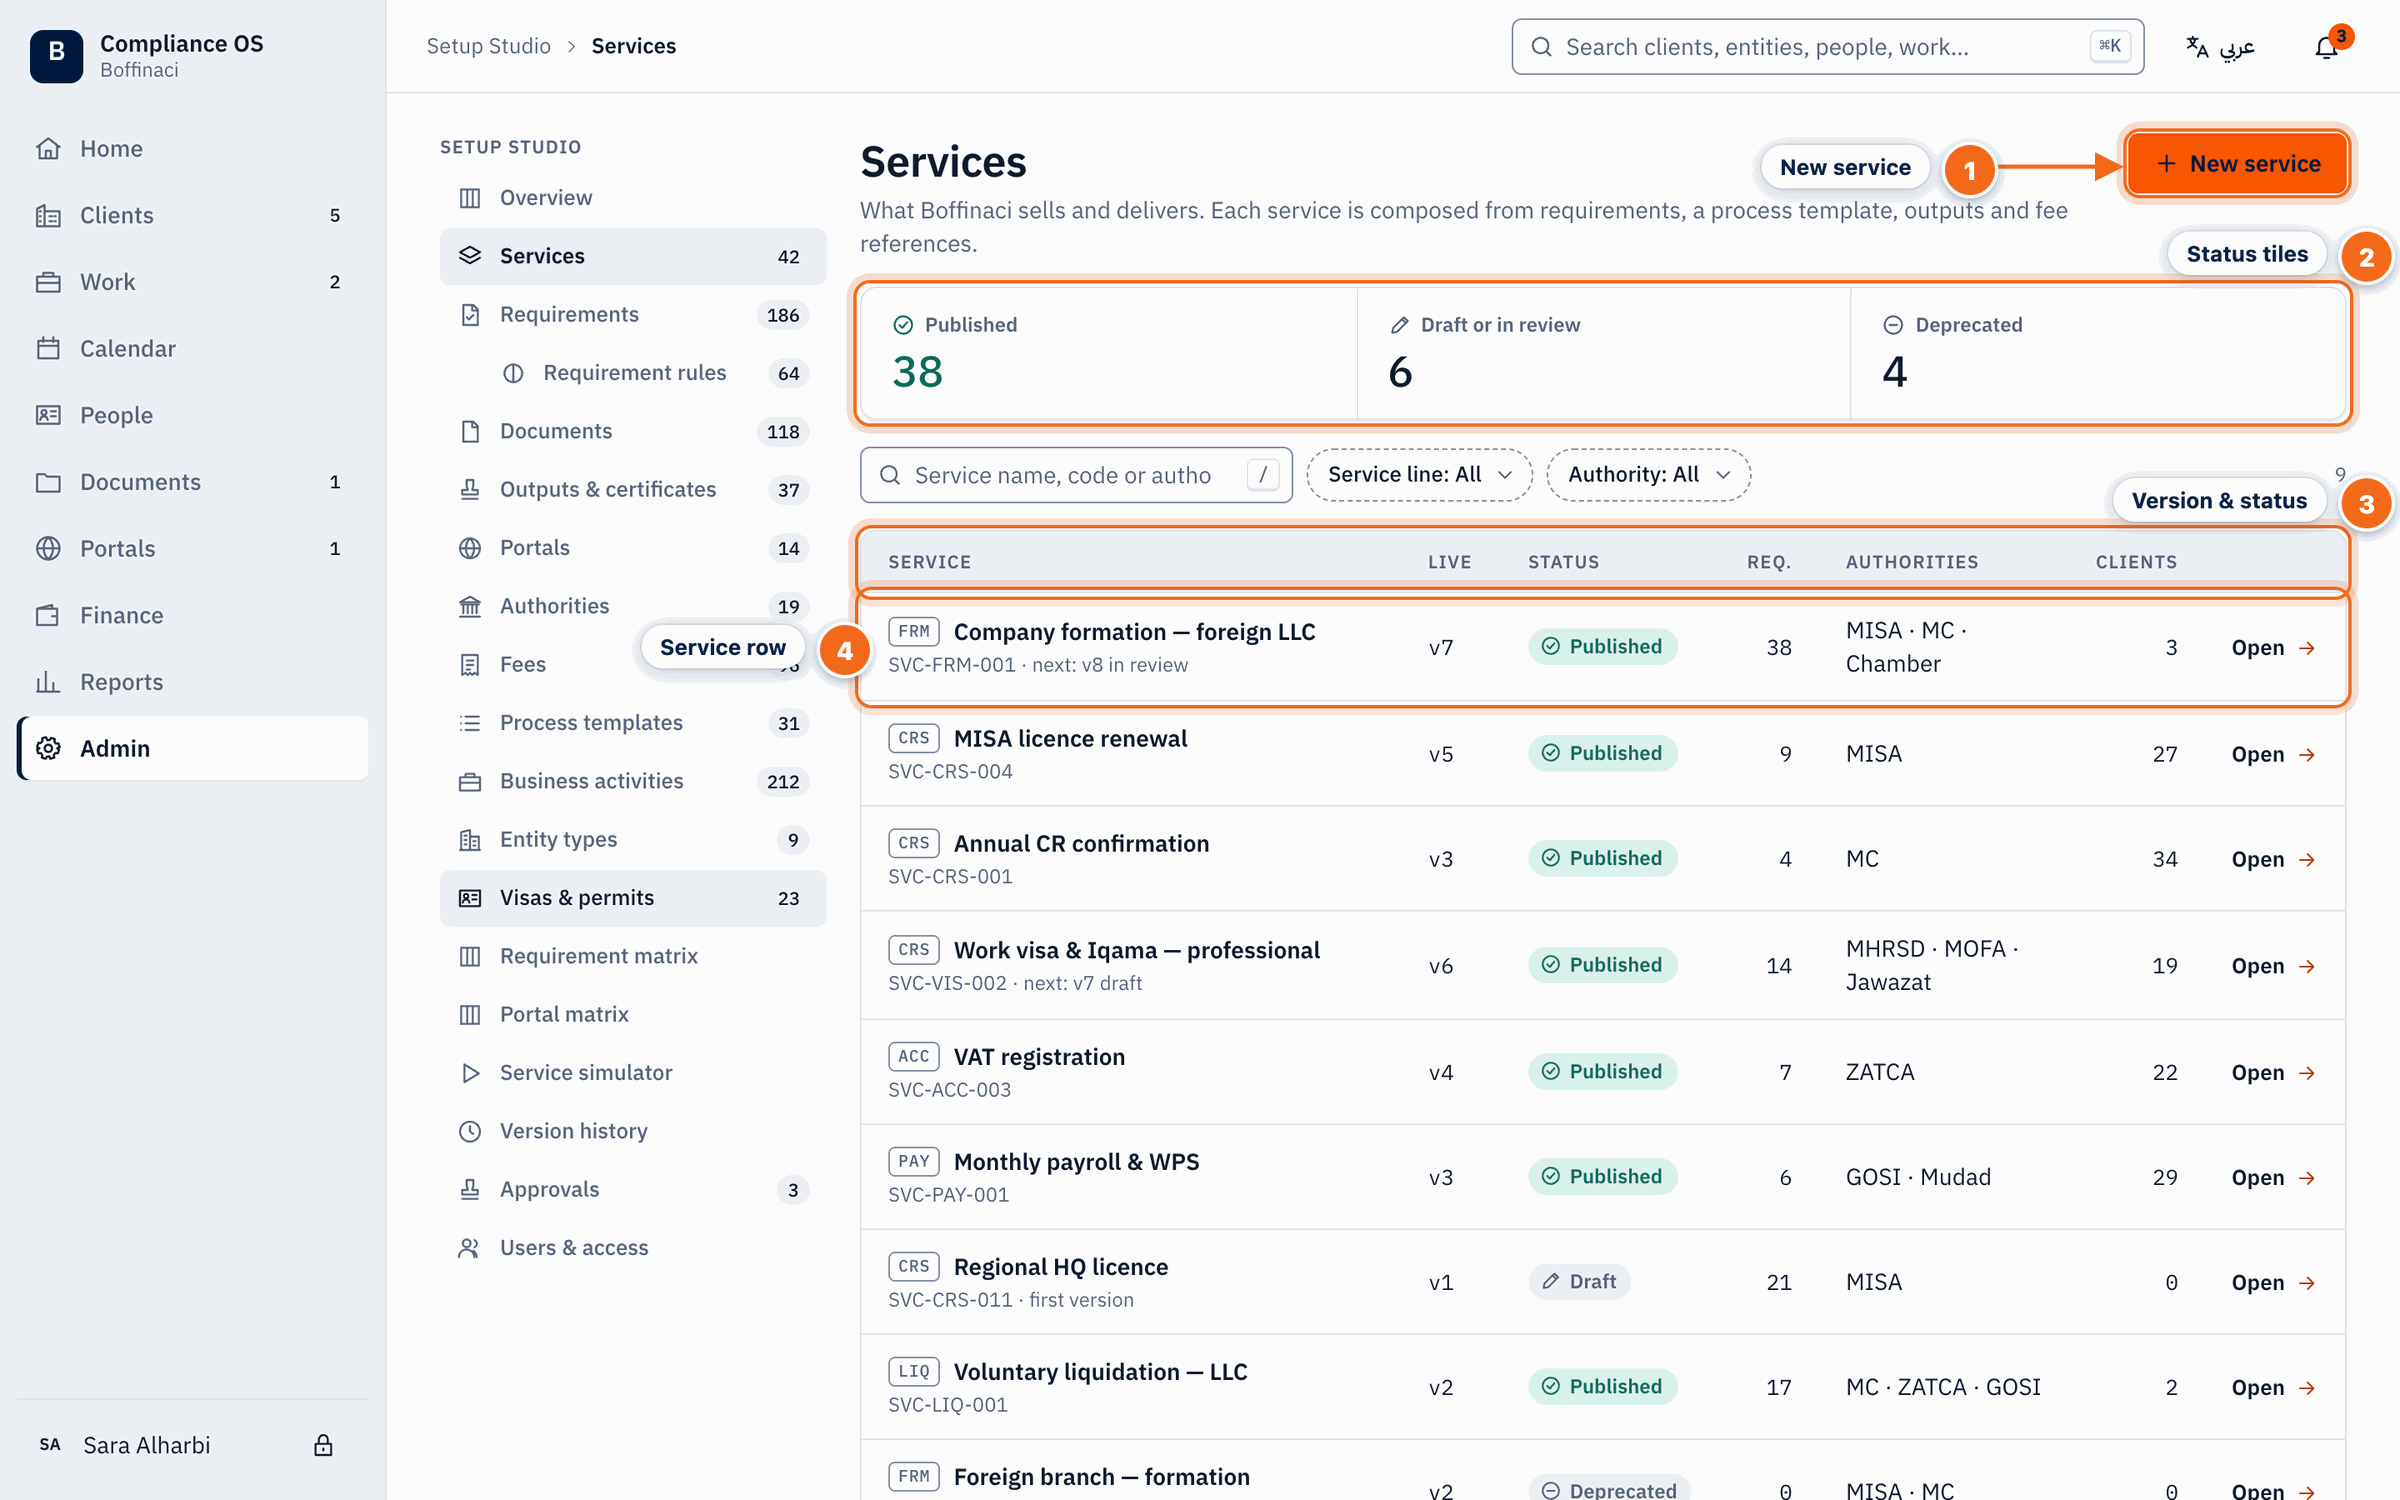Expand the Service line: All filter
The image size is (2400, 1500).
pos(1419,475)
